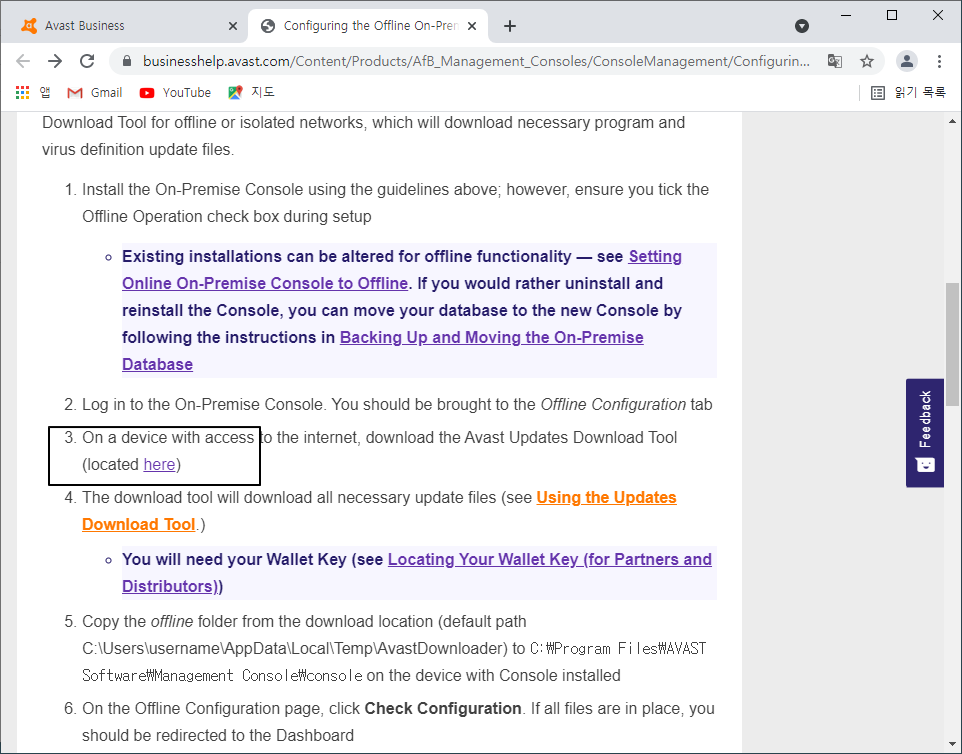Click the businesshelp.avast.com address bar
This screenshot has height=754, width=962.
(476, 61)
